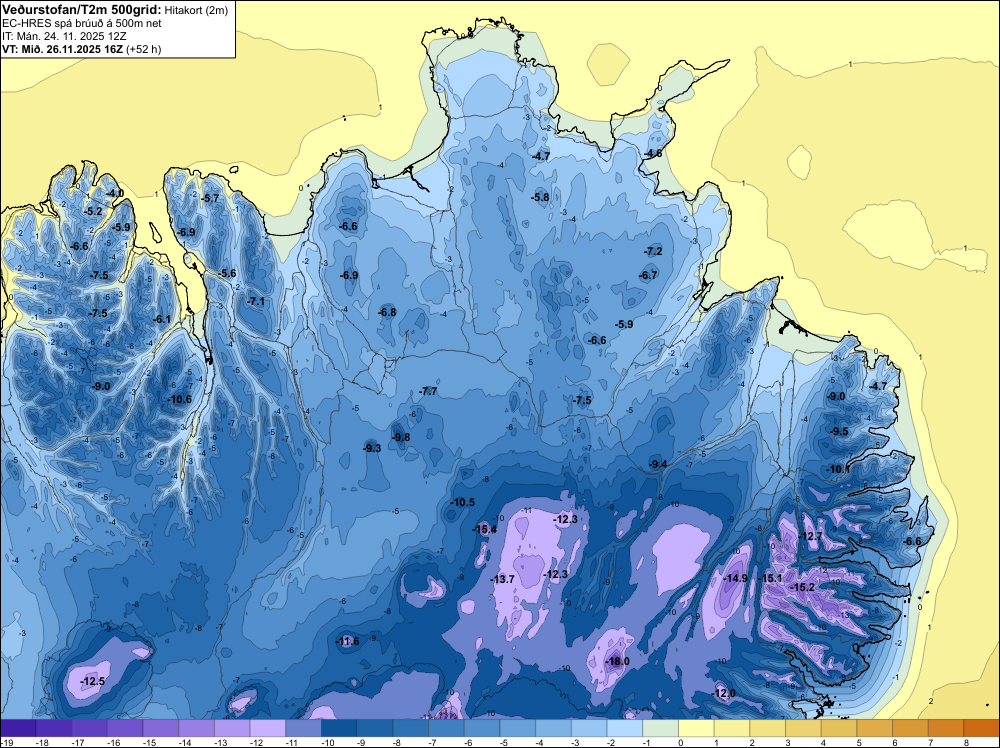This screenshot has height=748, width=1000.
Task: Pick the legend swatch labeled -15
Action: tap(161, 728)
